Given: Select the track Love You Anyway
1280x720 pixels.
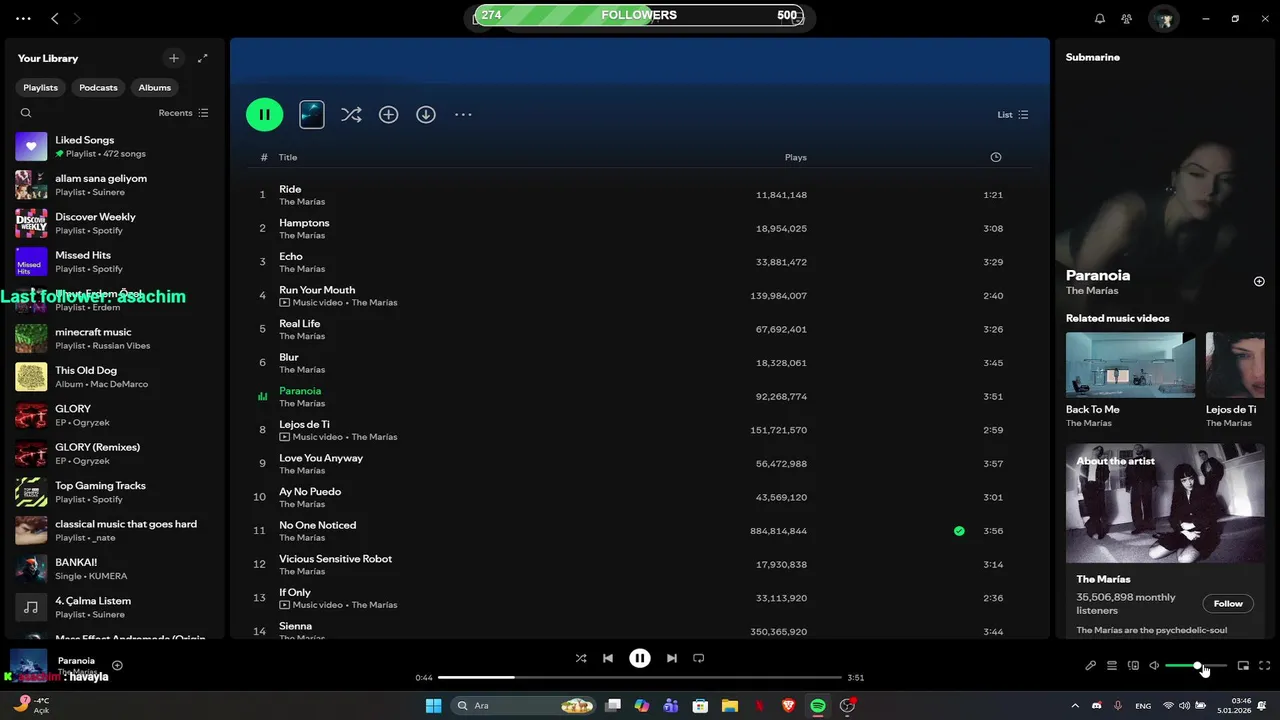Looking at the screenshot, I should [x=640, y=463].
